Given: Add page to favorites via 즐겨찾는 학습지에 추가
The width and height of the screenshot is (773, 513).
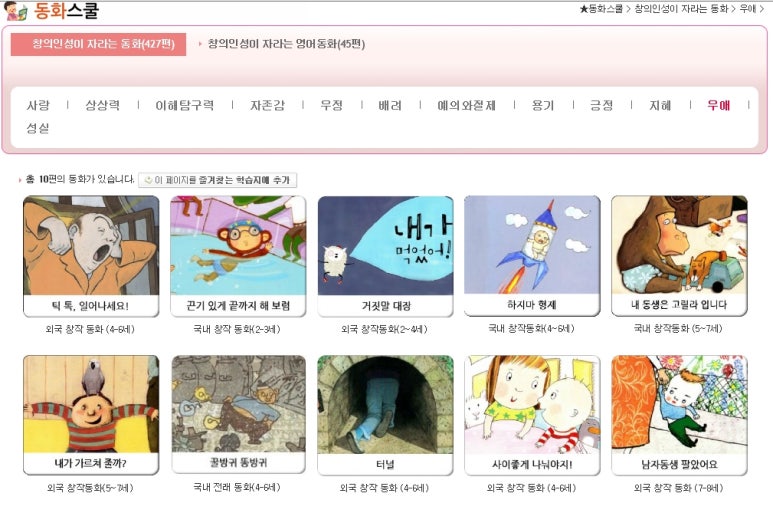Looking at the screenshot, I should pyautogui.click(x=217, y=180).
